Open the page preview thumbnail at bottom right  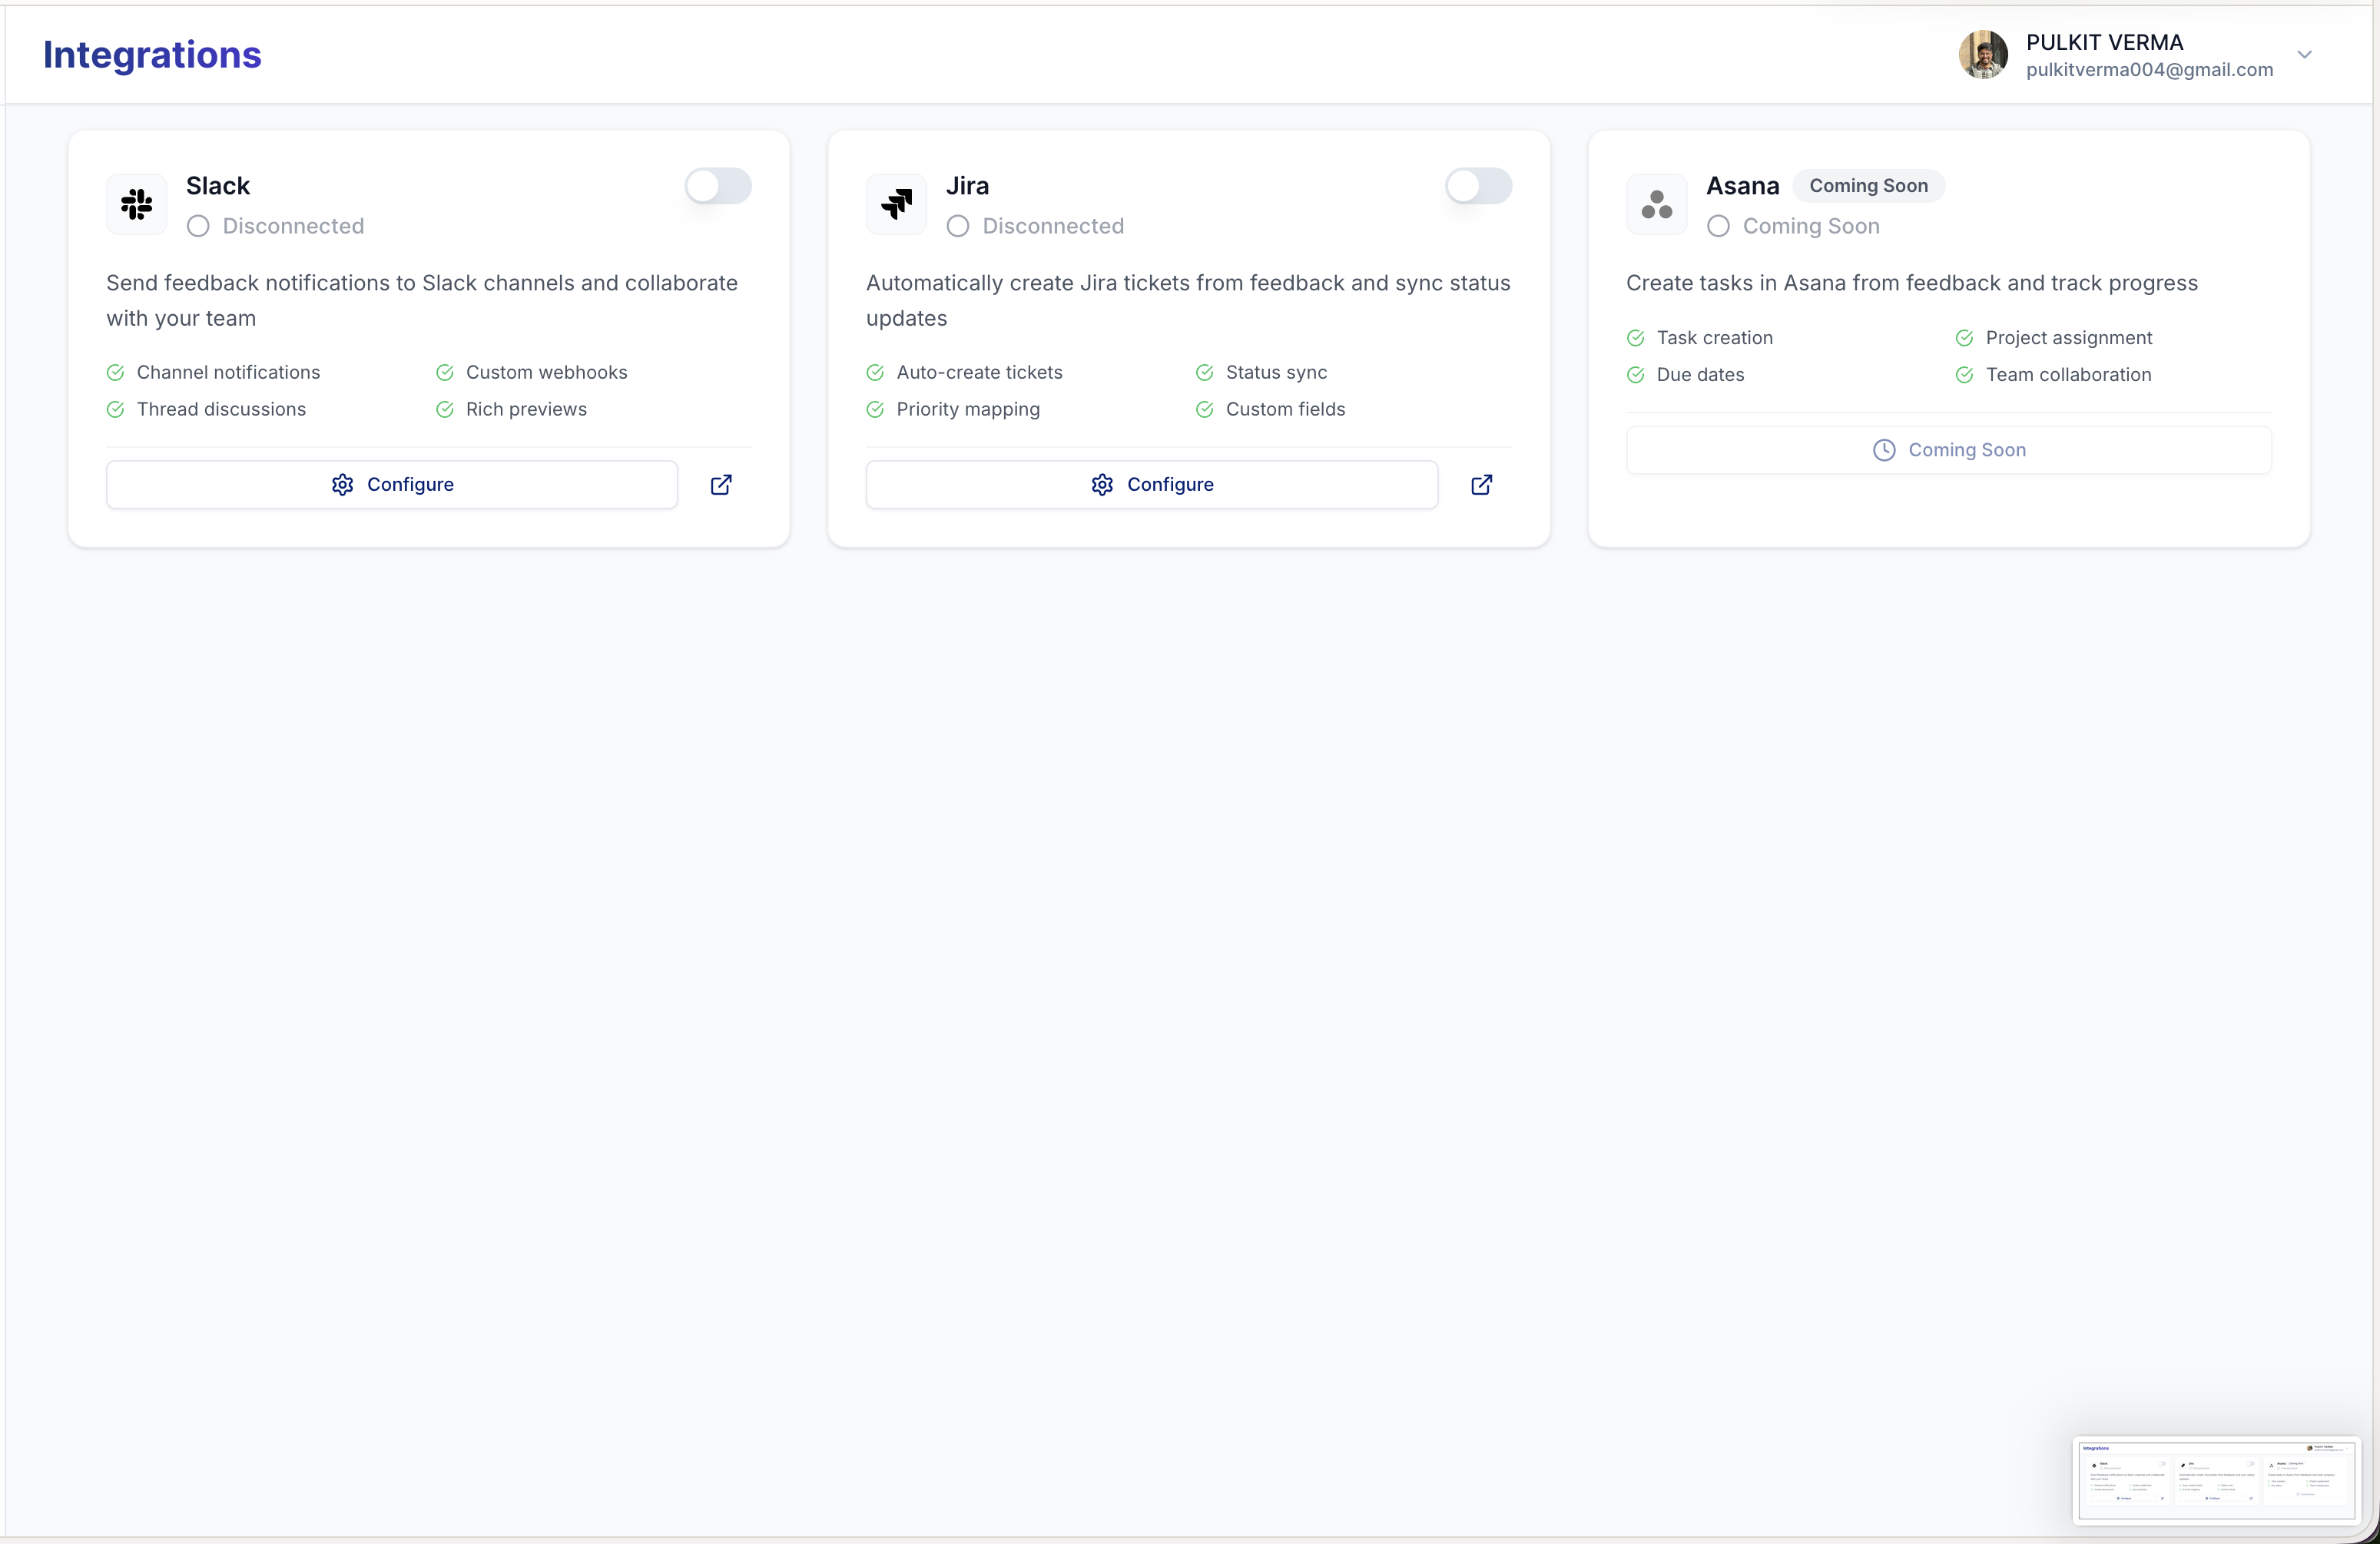2215,1480
